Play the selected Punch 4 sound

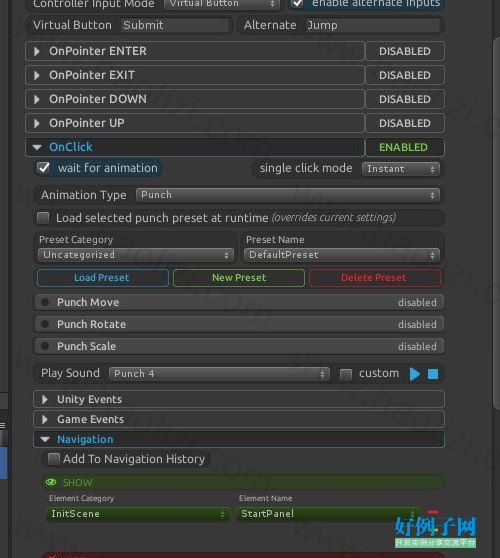point(415,374)
